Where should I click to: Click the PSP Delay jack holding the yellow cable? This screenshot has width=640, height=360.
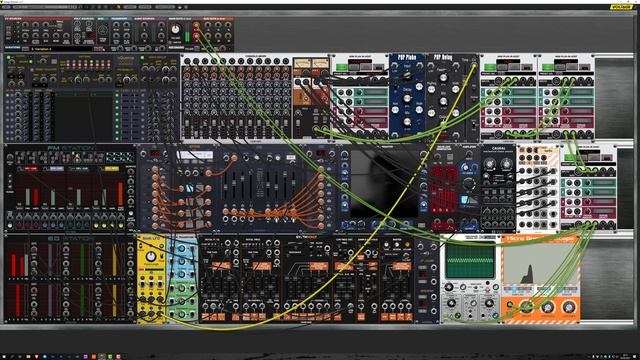(x=473, y=65)
